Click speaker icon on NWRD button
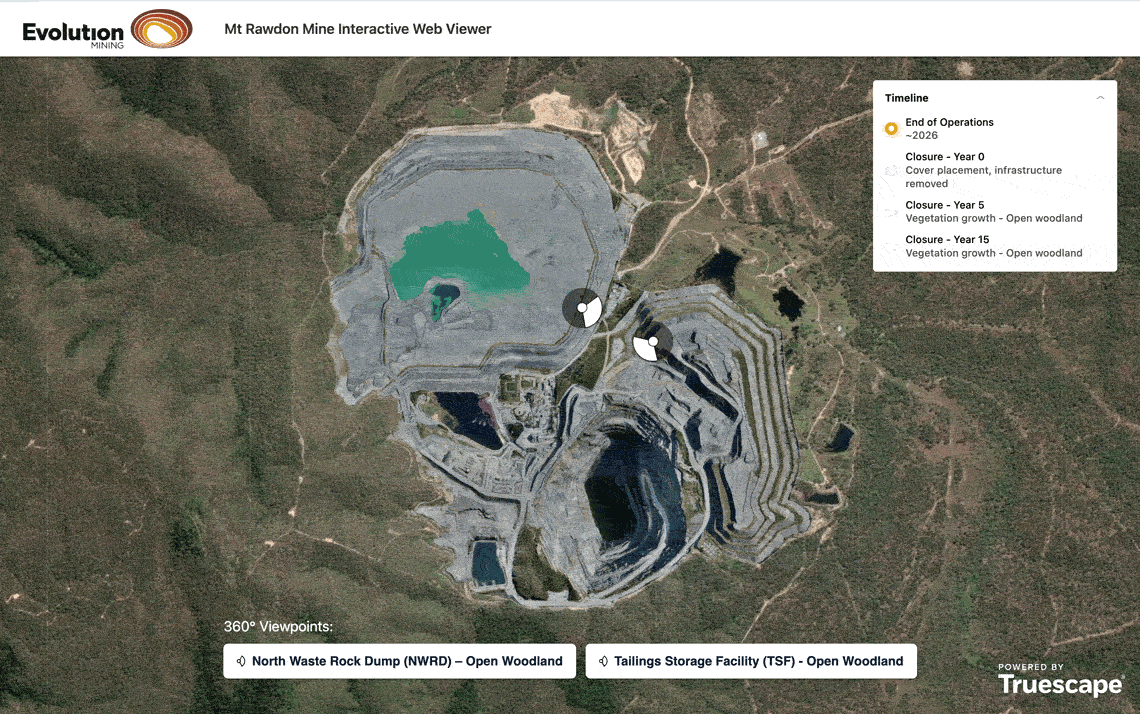 (241, 661)
